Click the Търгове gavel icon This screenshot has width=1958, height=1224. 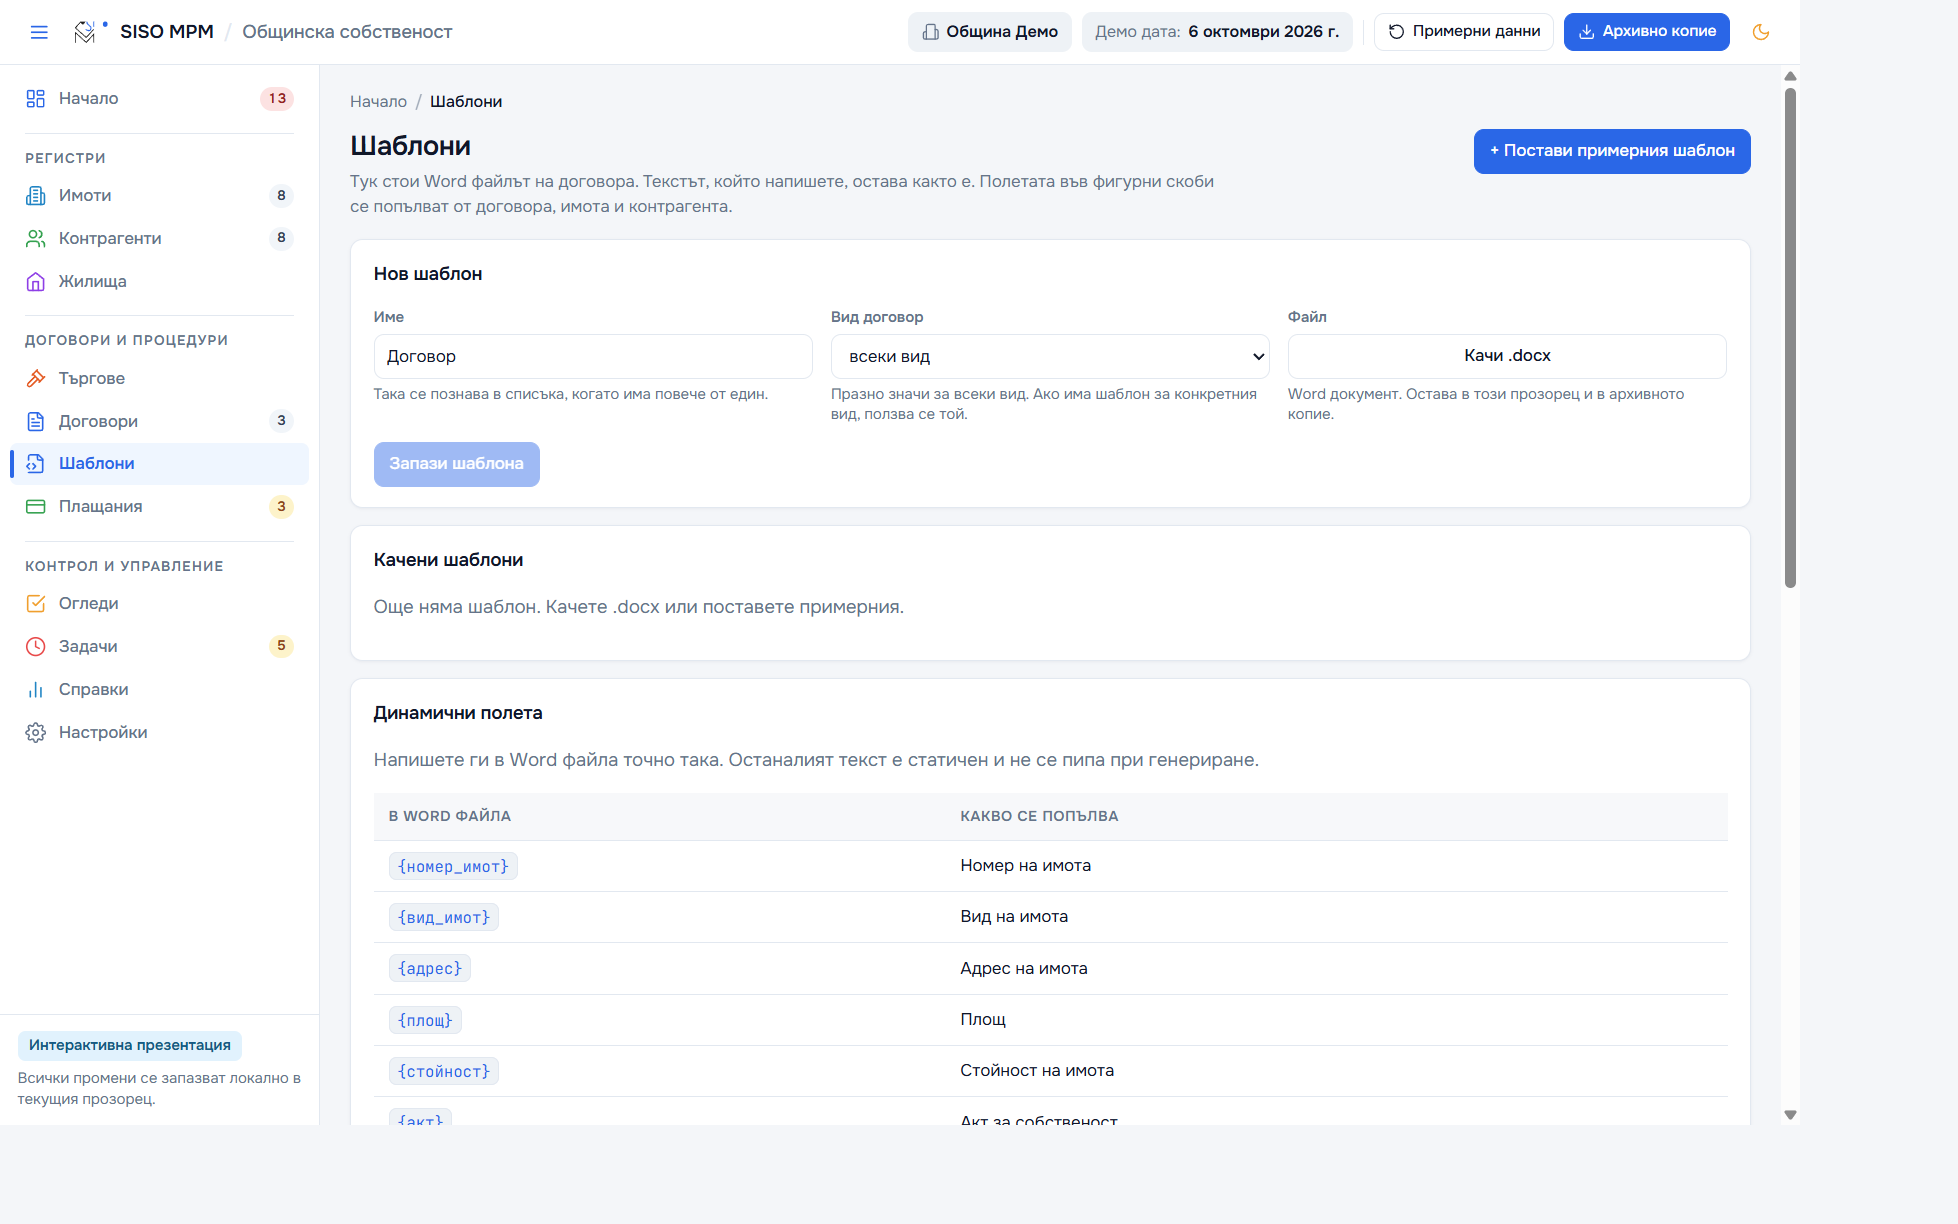[x=36, y=378]
